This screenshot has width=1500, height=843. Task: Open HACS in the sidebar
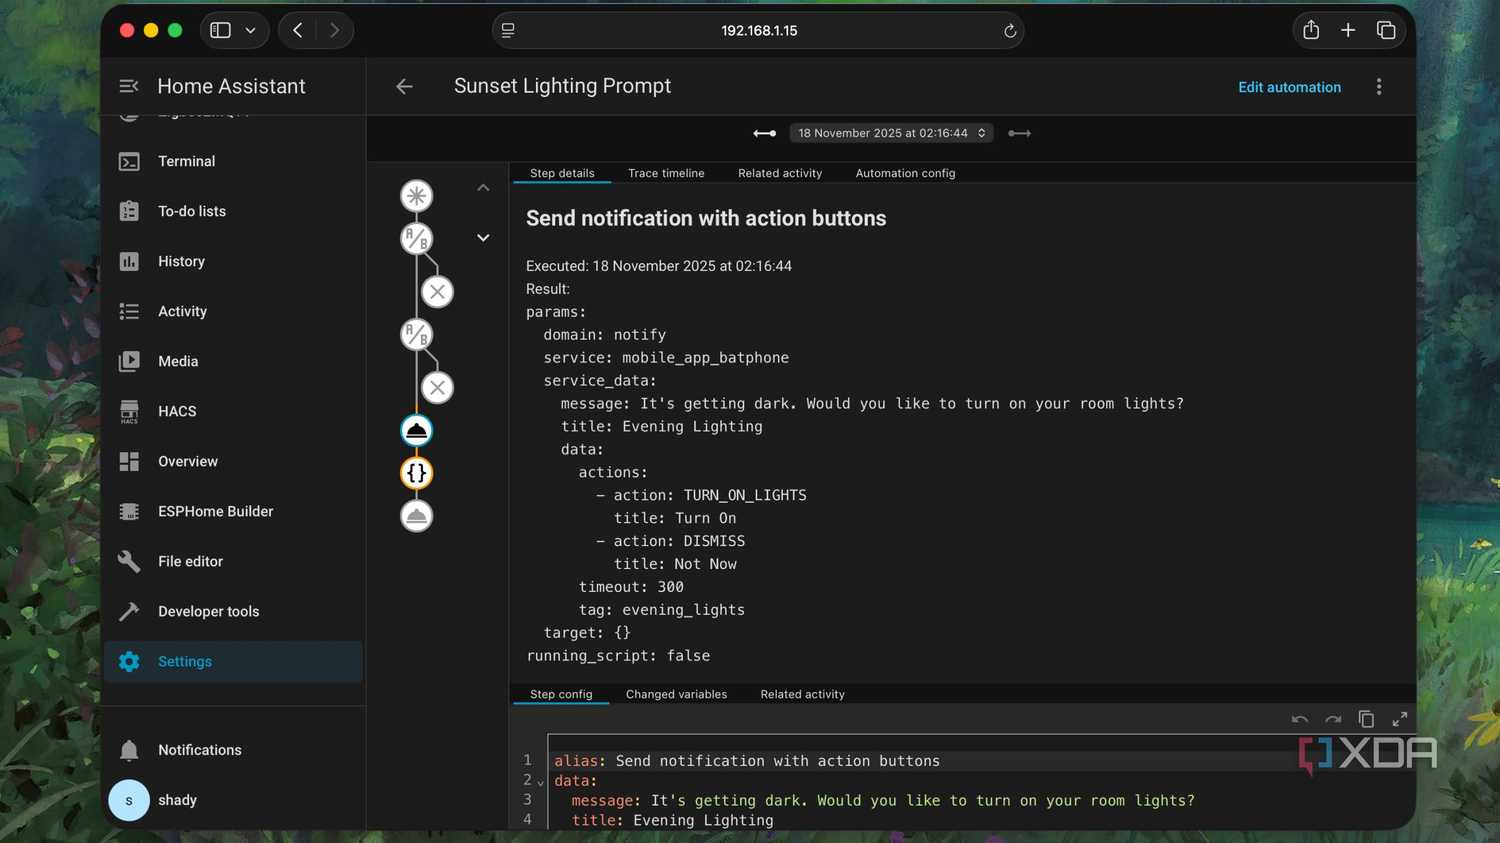tap(233, 411)
